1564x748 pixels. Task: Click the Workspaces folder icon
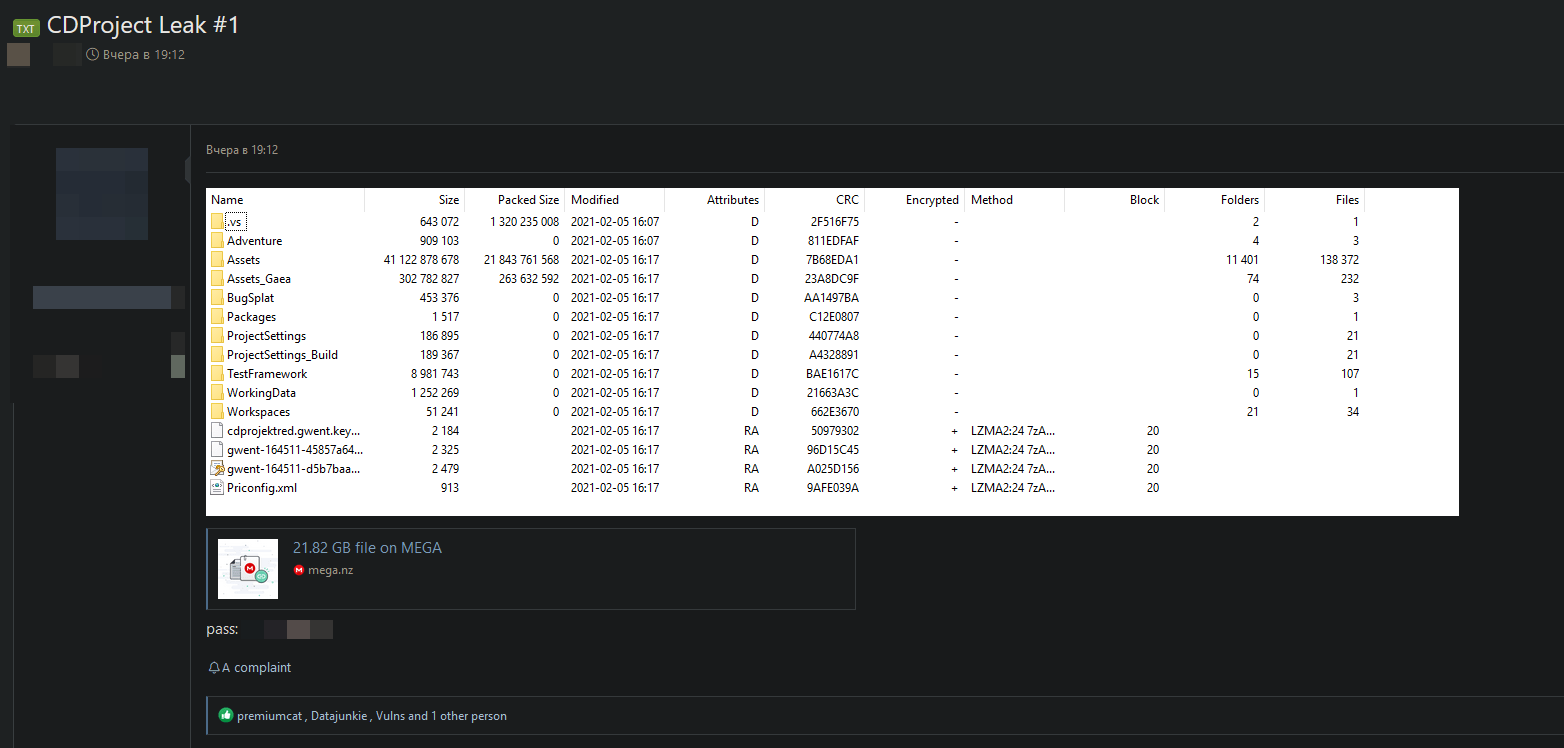pos(217,412)
